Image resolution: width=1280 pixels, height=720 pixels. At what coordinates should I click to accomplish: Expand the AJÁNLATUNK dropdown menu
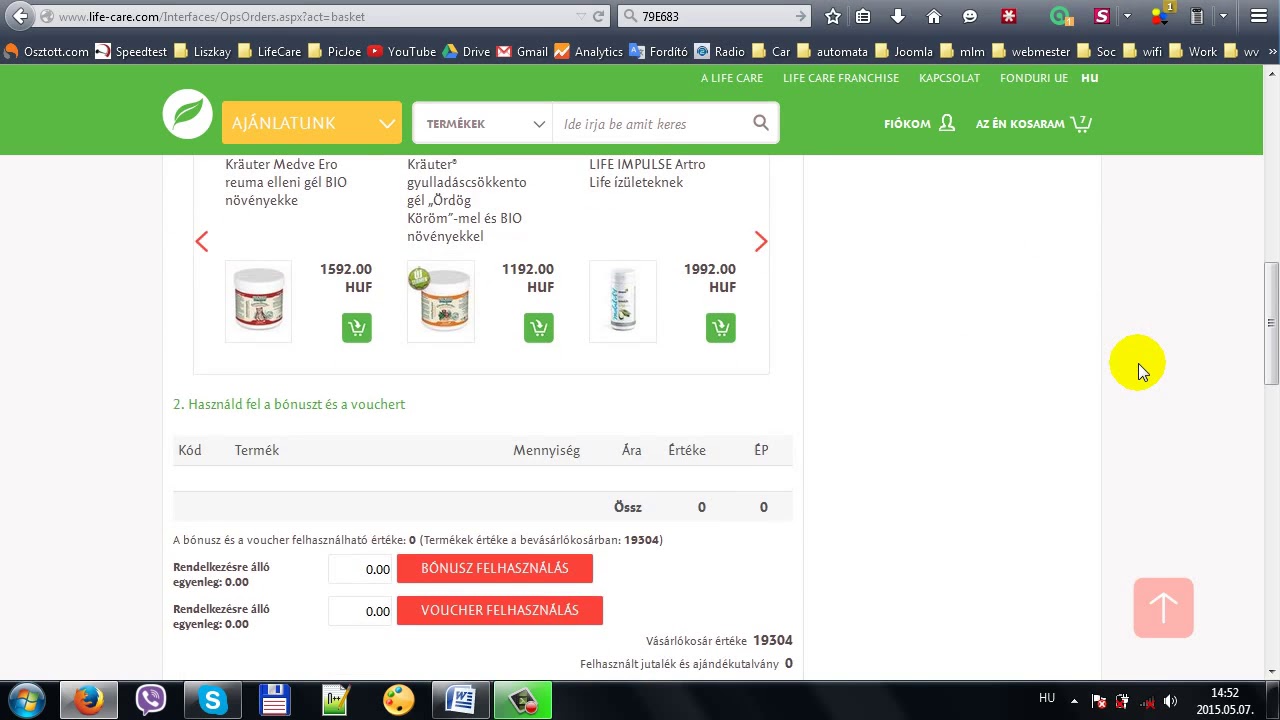(312, 123)
